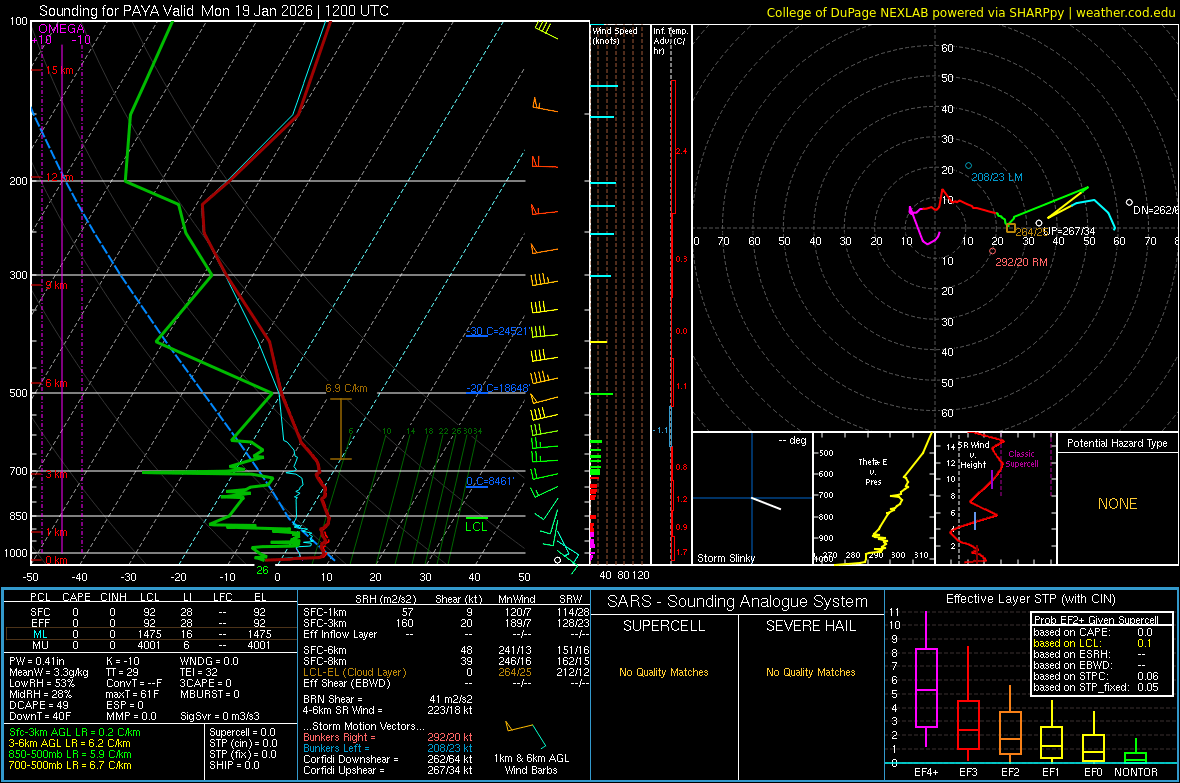Click the SHIP = 0.0 value

click(234, 766)
